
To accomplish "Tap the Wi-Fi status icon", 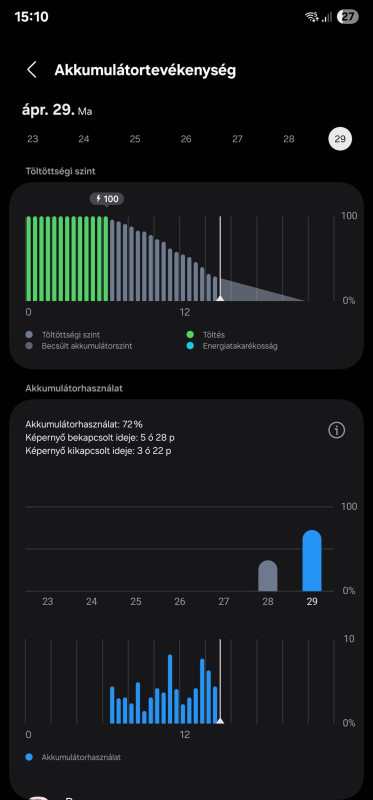I will click(x=311, y=17).
